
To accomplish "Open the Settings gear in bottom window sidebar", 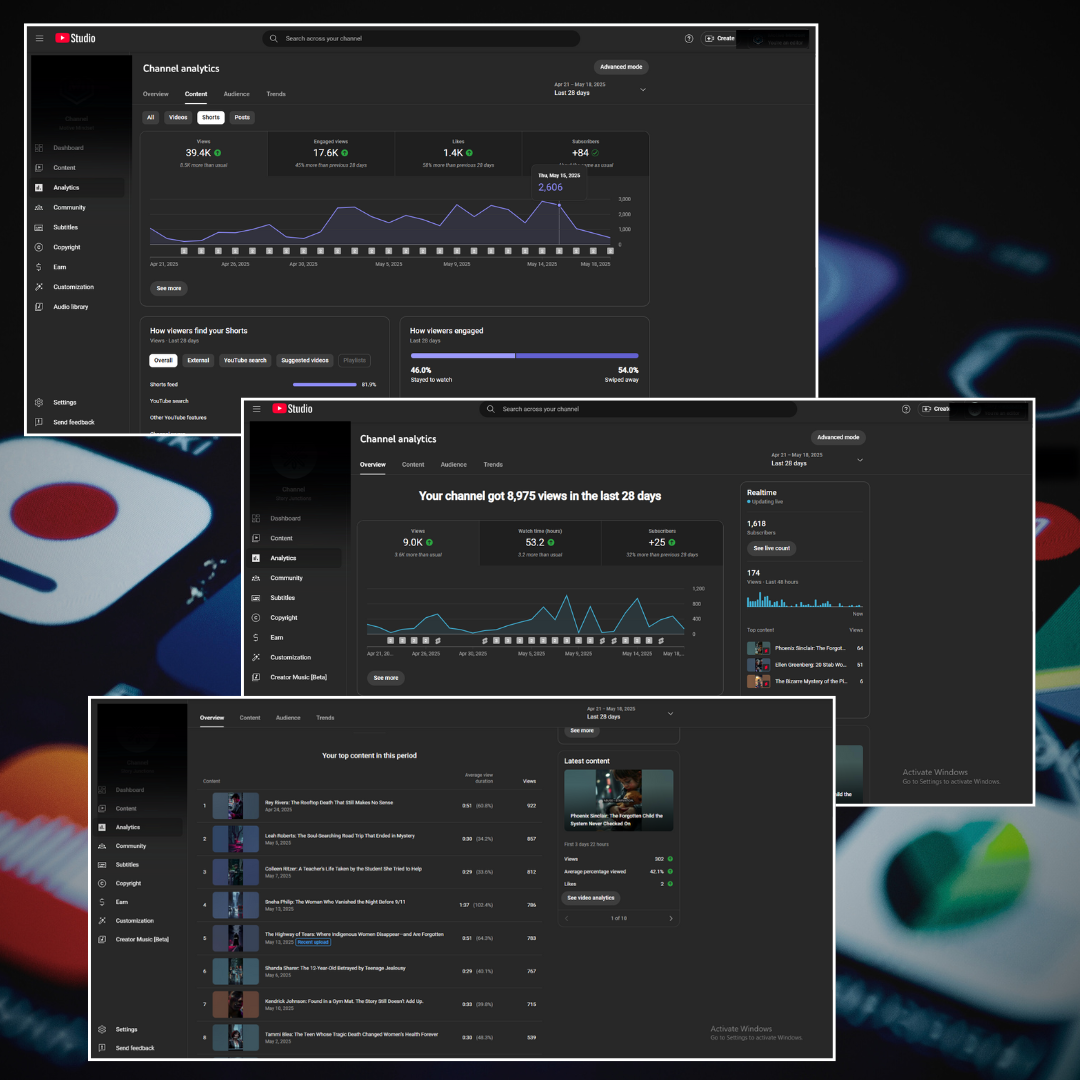I will coord(102,1030).
